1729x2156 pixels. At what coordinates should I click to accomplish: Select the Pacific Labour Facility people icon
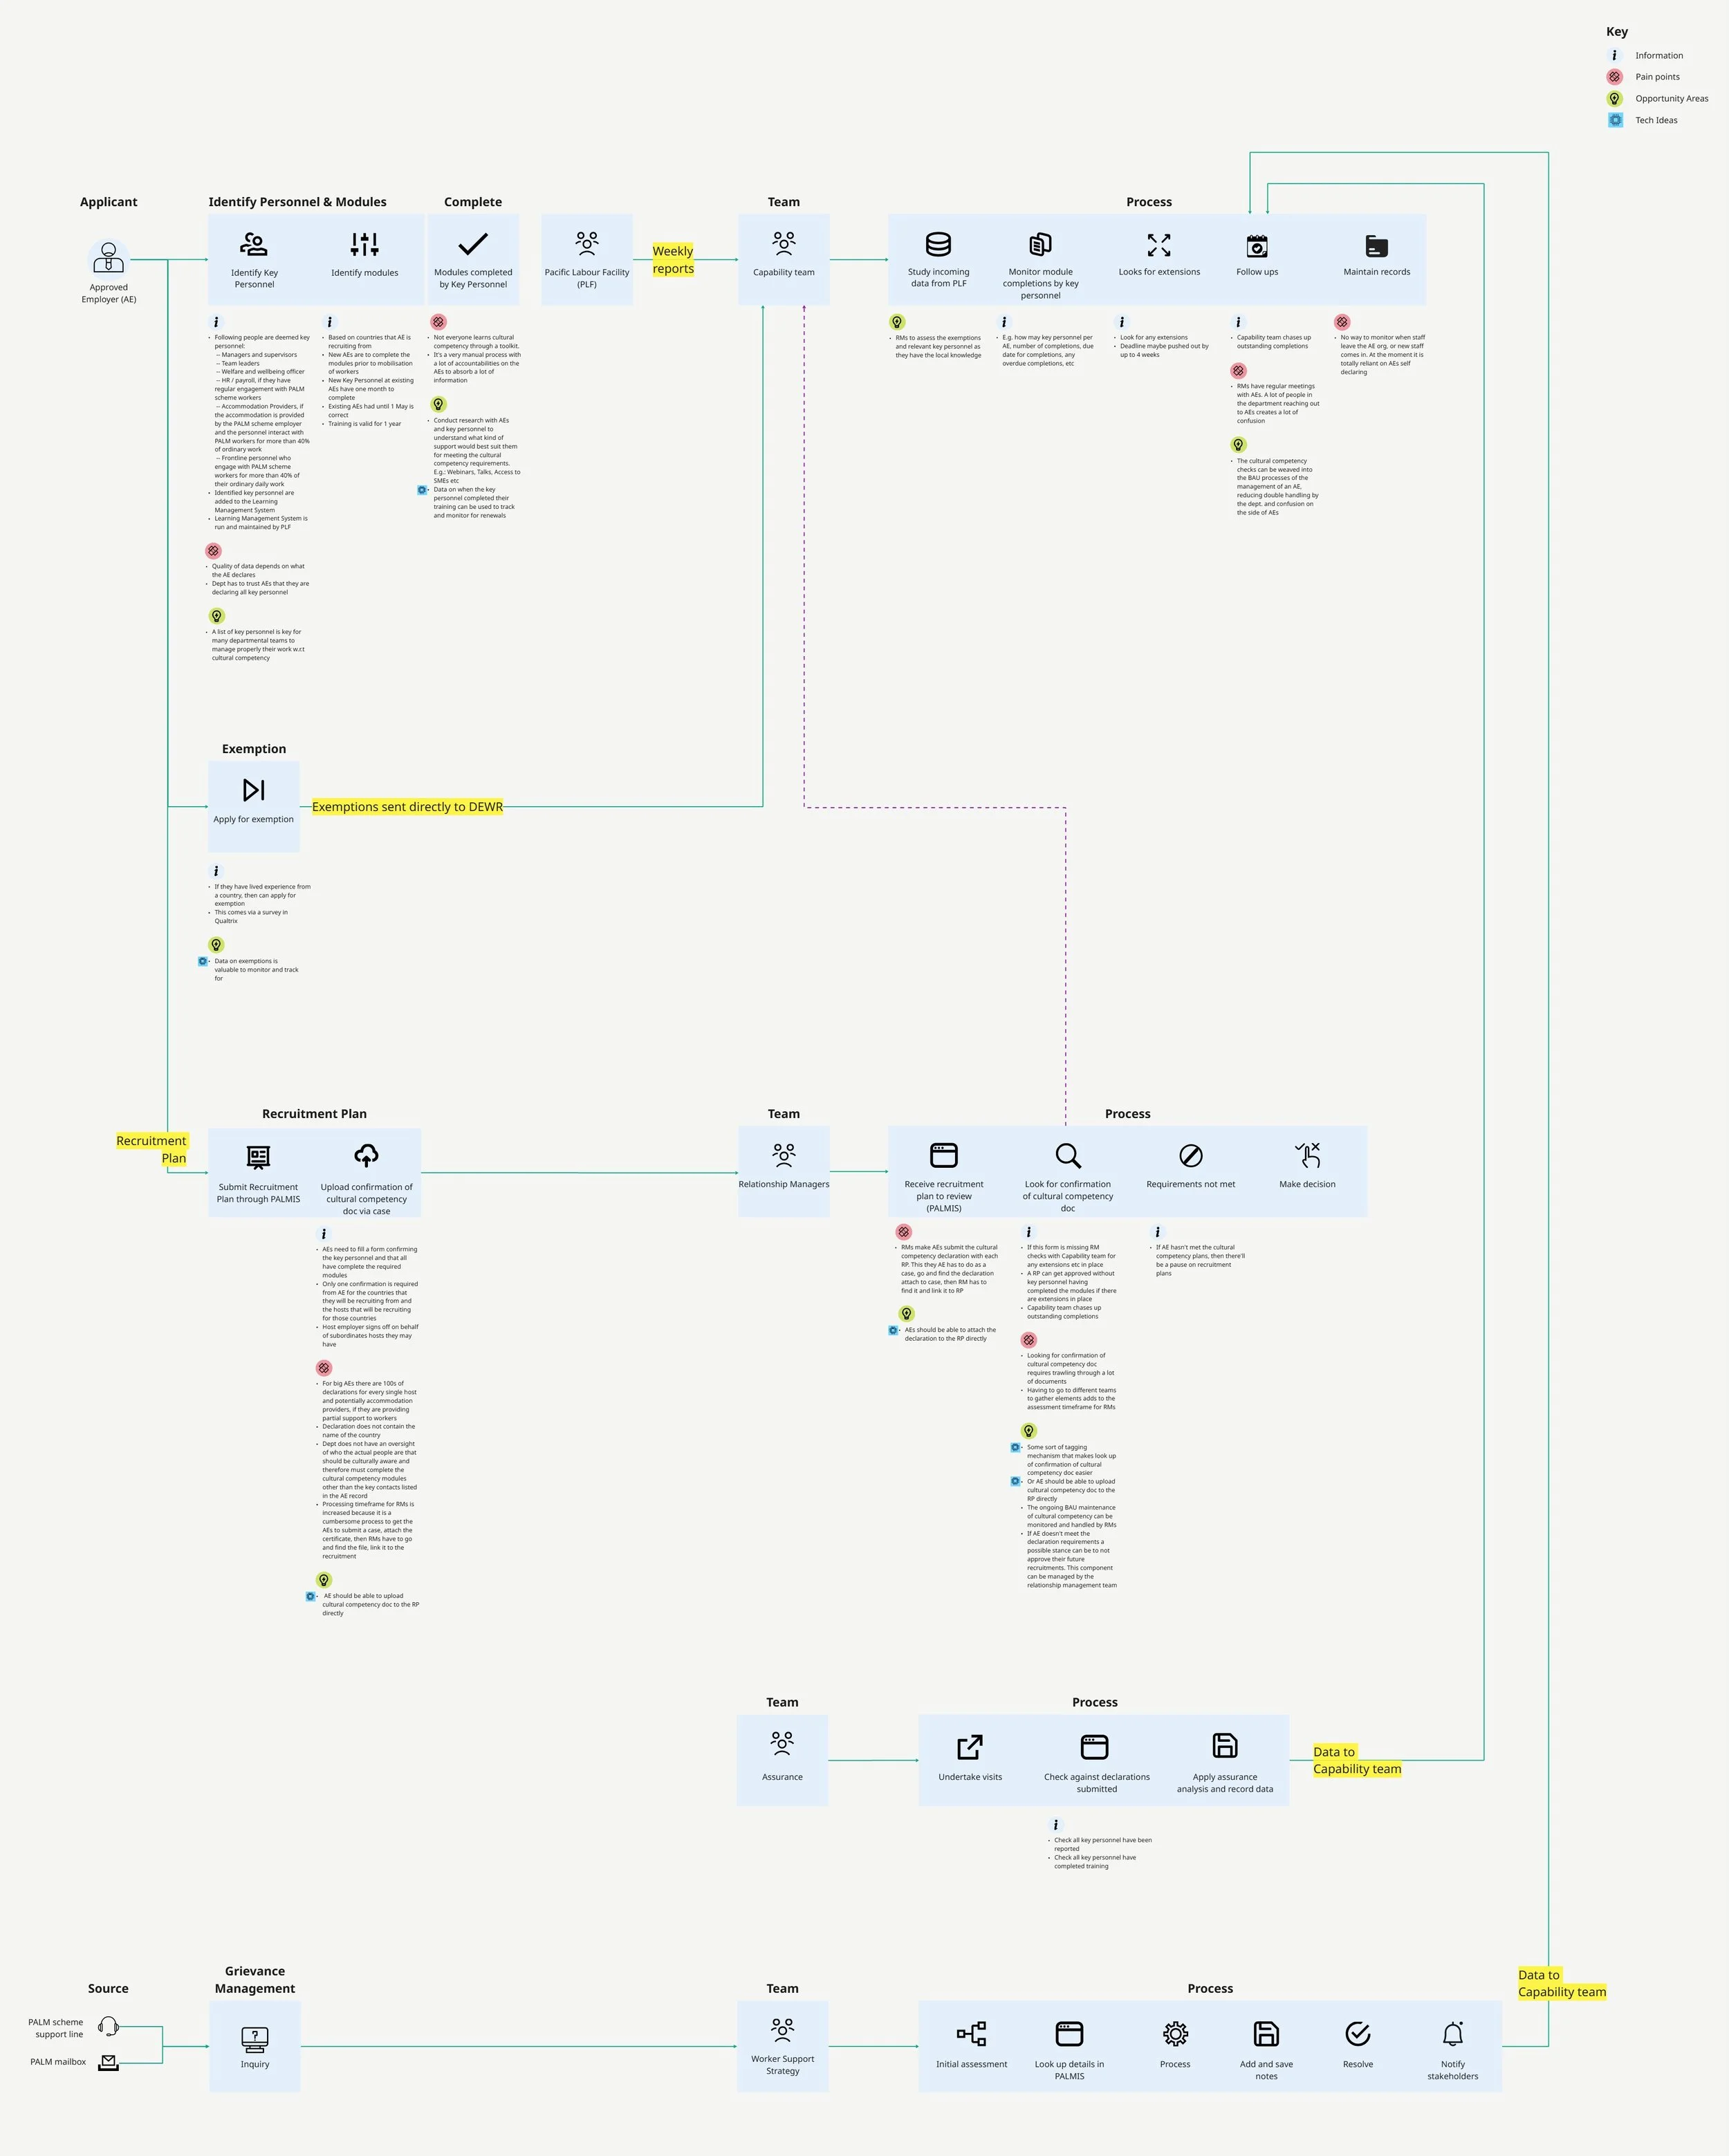click(587, 243)
